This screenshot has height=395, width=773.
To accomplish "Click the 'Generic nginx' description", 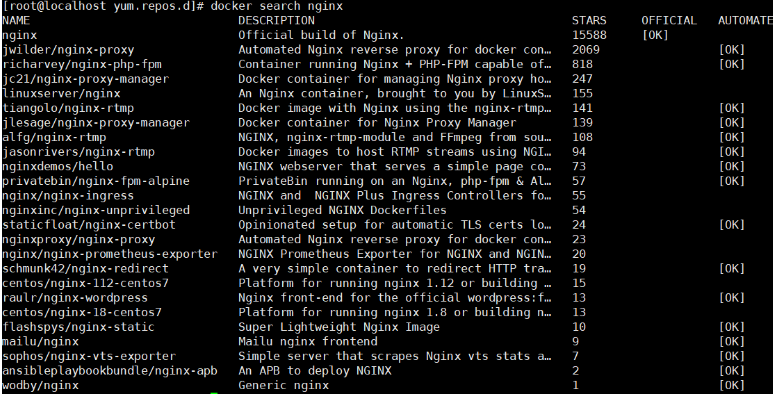I will pos(283,385).
